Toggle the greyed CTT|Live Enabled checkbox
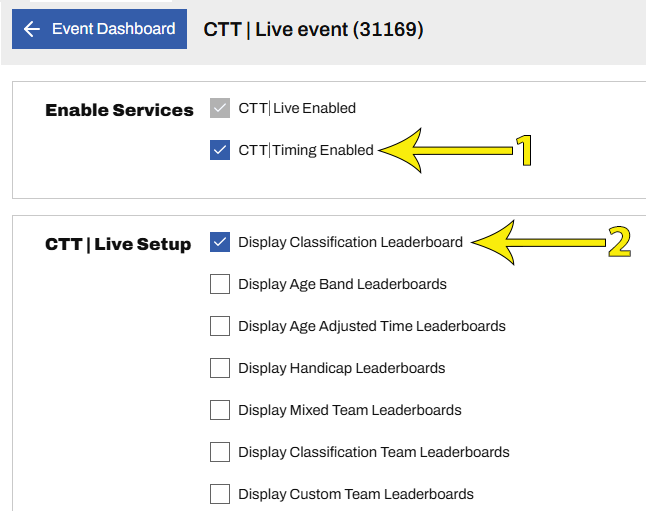 [x=220, y=108]
